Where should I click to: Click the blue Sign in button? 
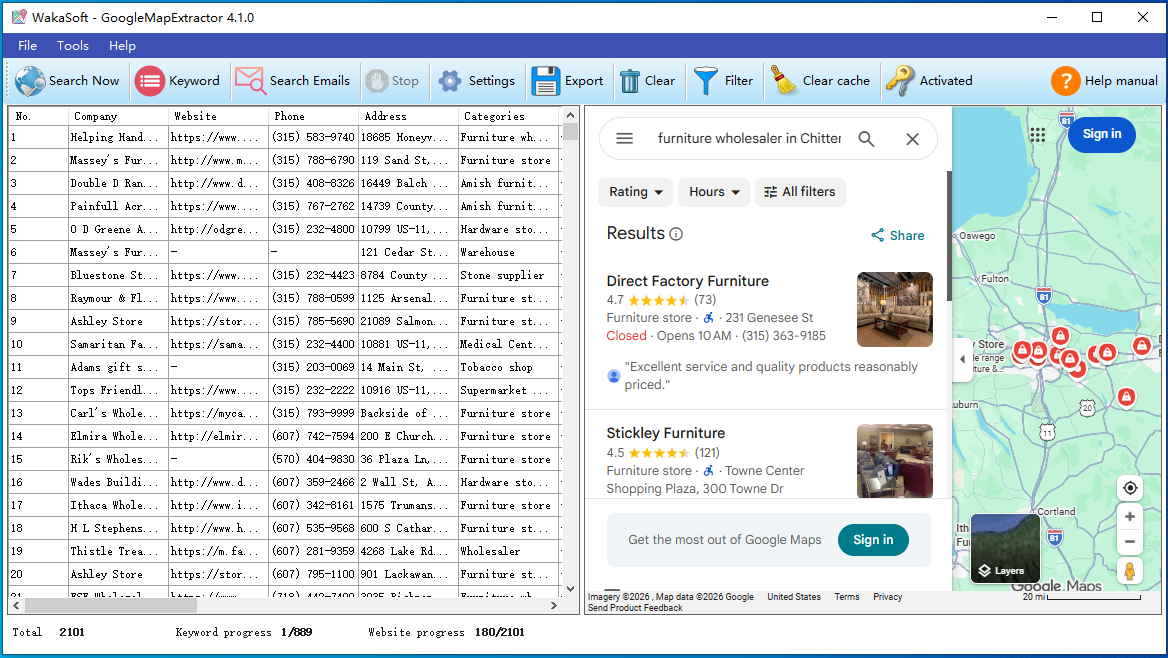point(1101,134)
